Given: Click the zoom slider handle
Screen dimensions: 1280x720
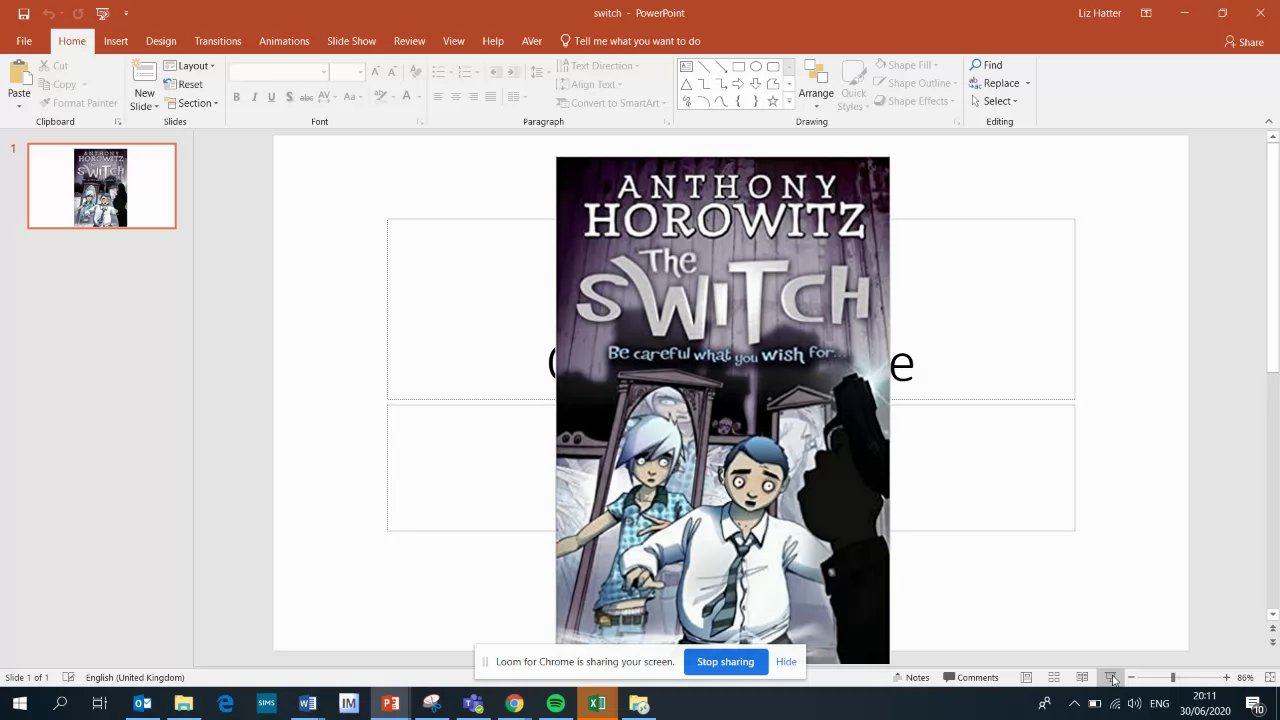Looking at the screenshot, I should tap(1173, 677).
